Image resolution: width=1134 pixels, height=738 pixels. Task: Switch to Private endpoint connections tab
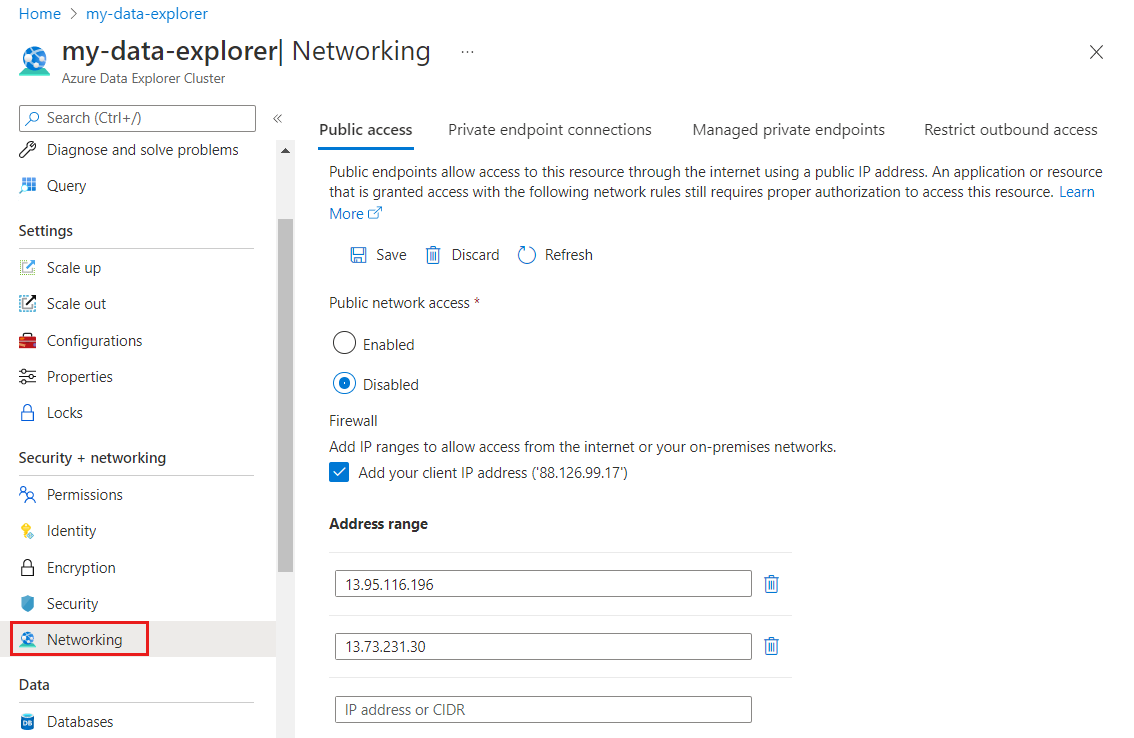549,129
